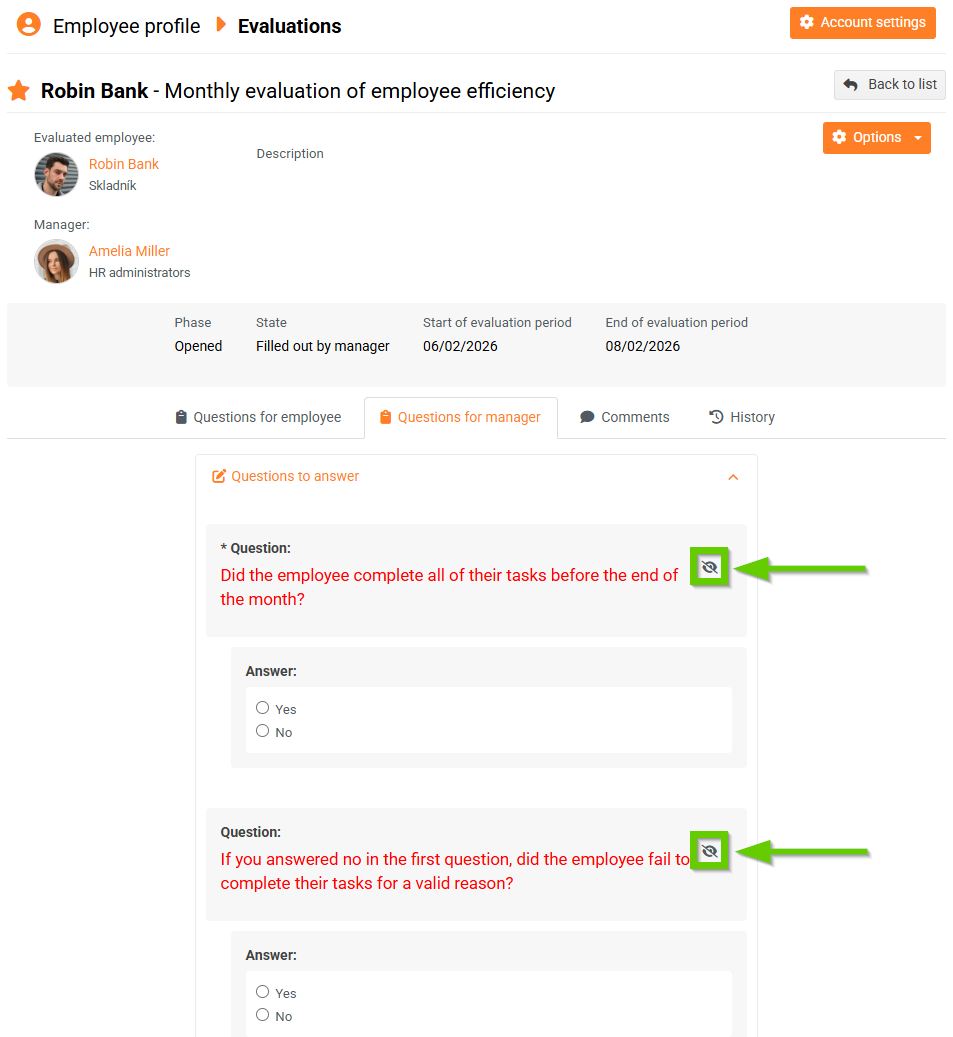Go Back to list
The image size is (953, 1037).
pos(890,85)
